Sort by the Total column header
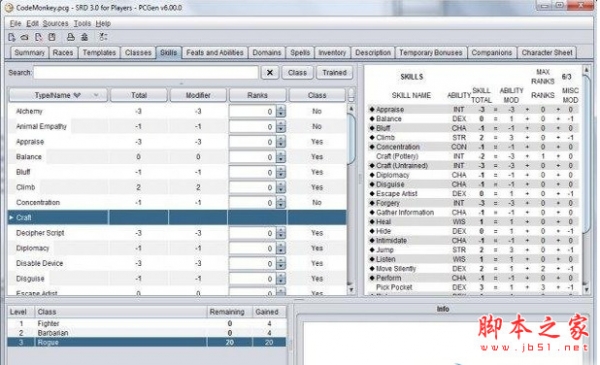 point(139,95)
